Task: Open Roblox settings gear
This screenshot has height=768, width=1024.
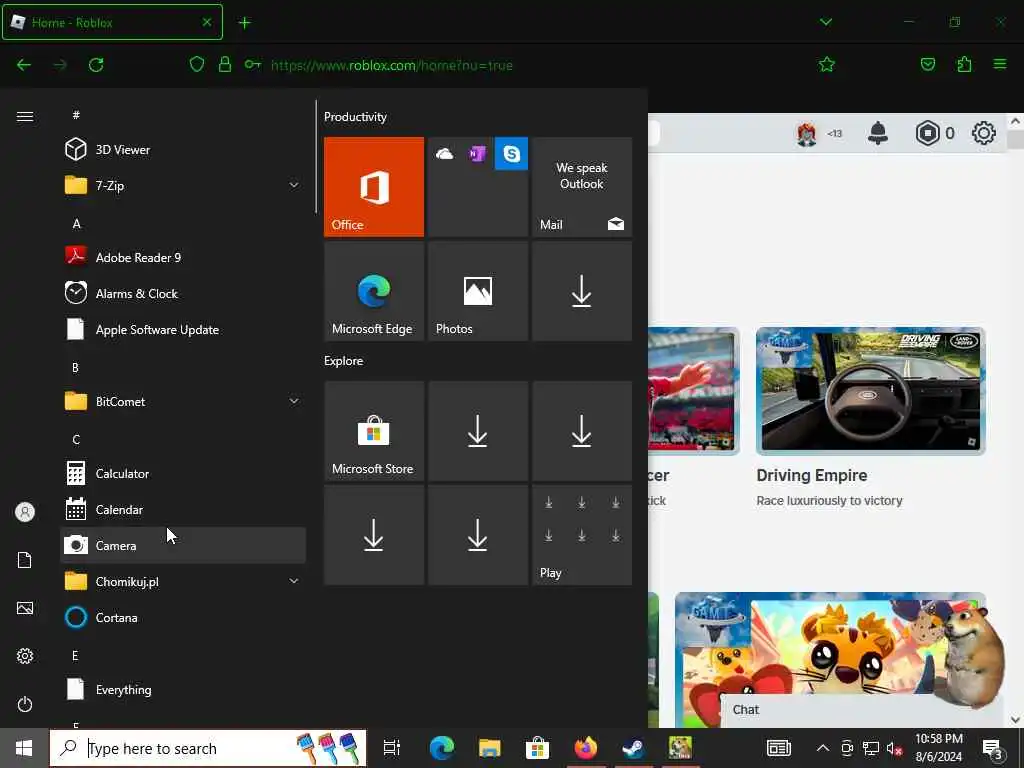Action: click(x=984, y=133)
